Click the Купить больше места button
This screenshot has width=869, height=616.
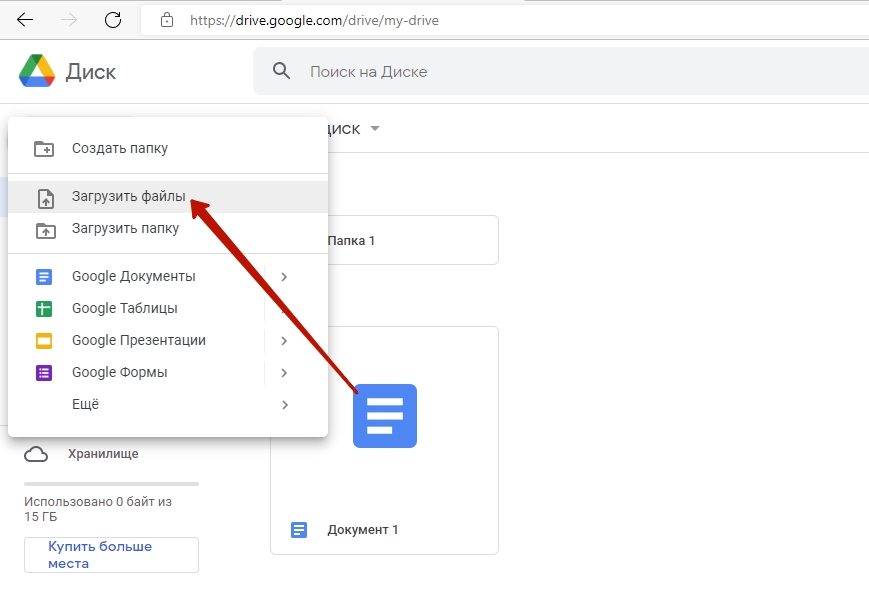[x=111, y=555]
